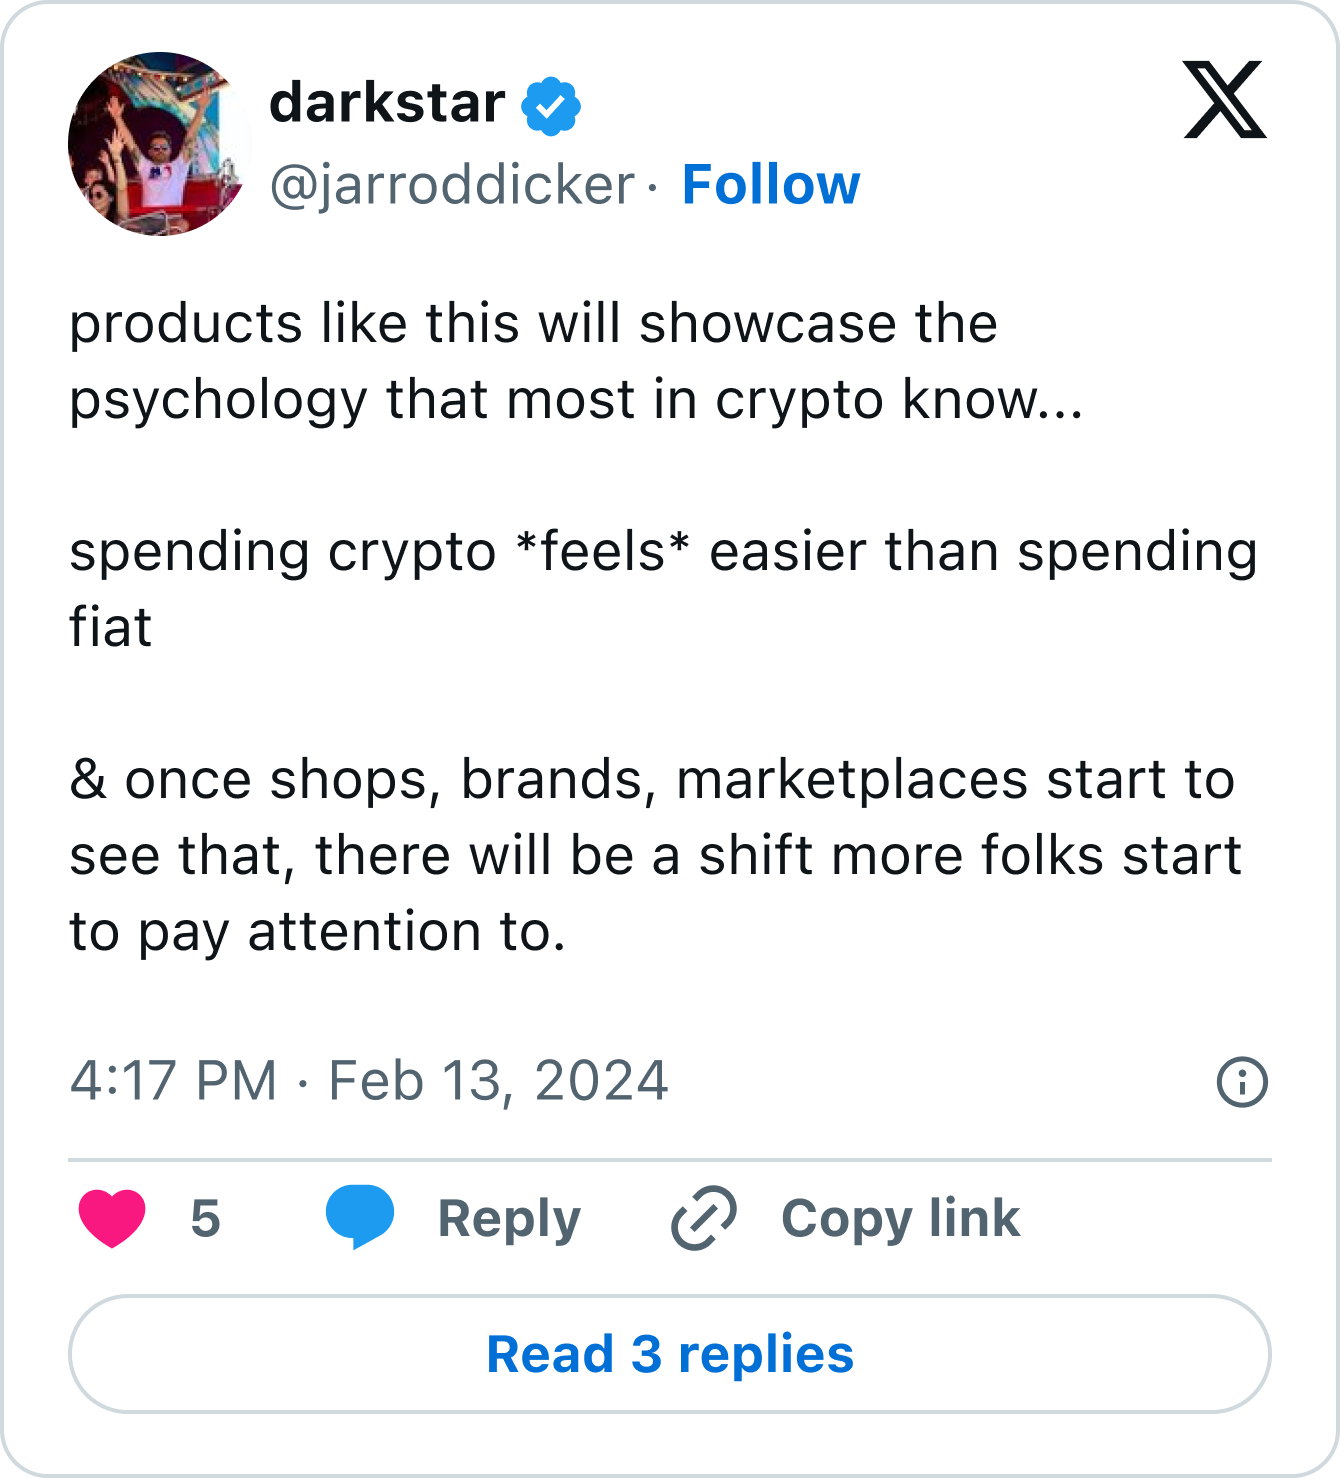
Task: Click the darkstar display name
Action: pos(387,103)
